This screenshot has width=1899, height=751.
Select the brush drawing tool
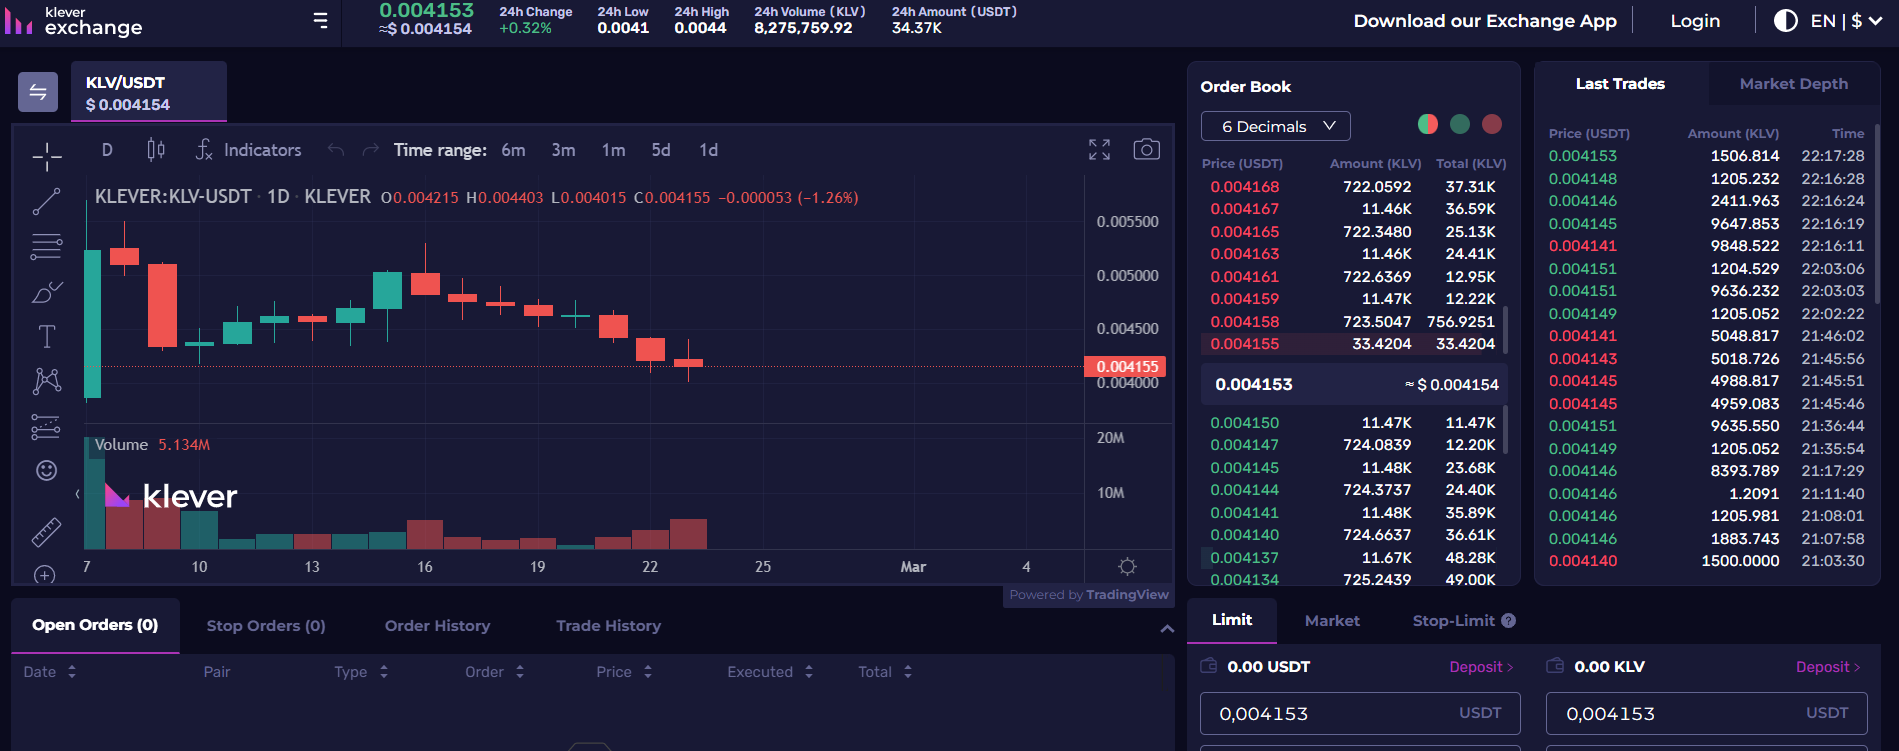46,292
